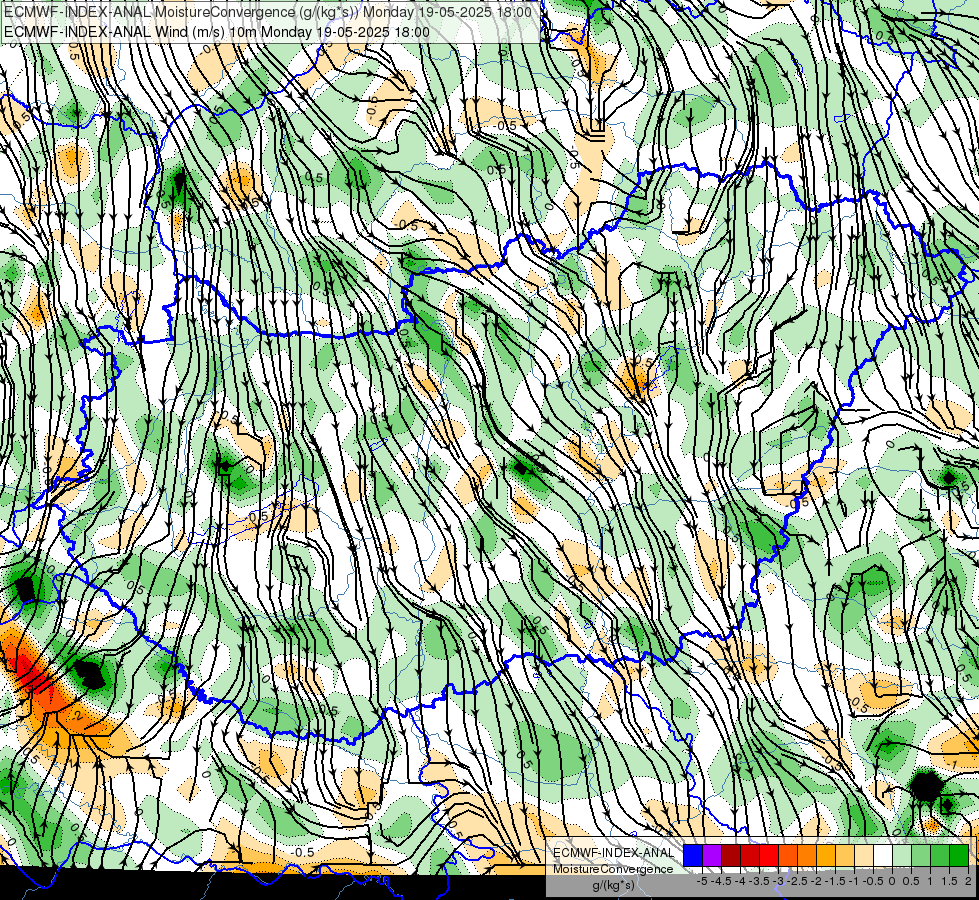Image resolution: width=979 pixels, height=900 pixels.
Task: Click the g/(kg*s) unit label in legend
Action: pos(613,886)
